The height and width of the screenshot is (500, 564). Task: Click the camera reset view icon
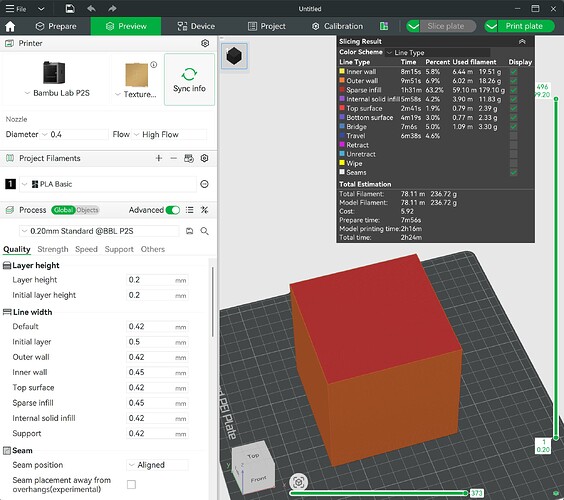tap(298, 482)
